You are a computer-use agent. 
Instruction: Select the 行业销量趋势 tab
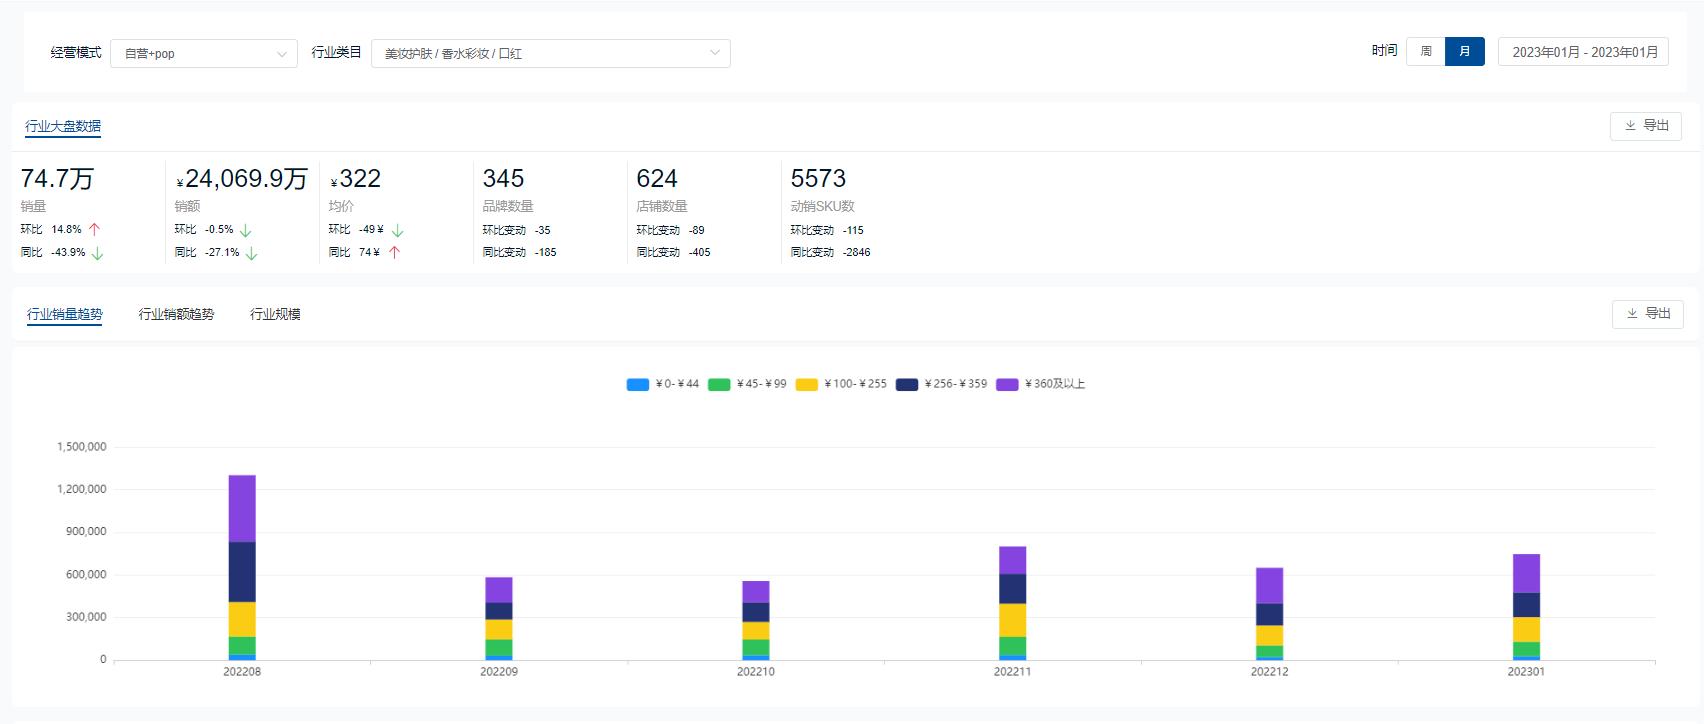[x=65, y=314]
